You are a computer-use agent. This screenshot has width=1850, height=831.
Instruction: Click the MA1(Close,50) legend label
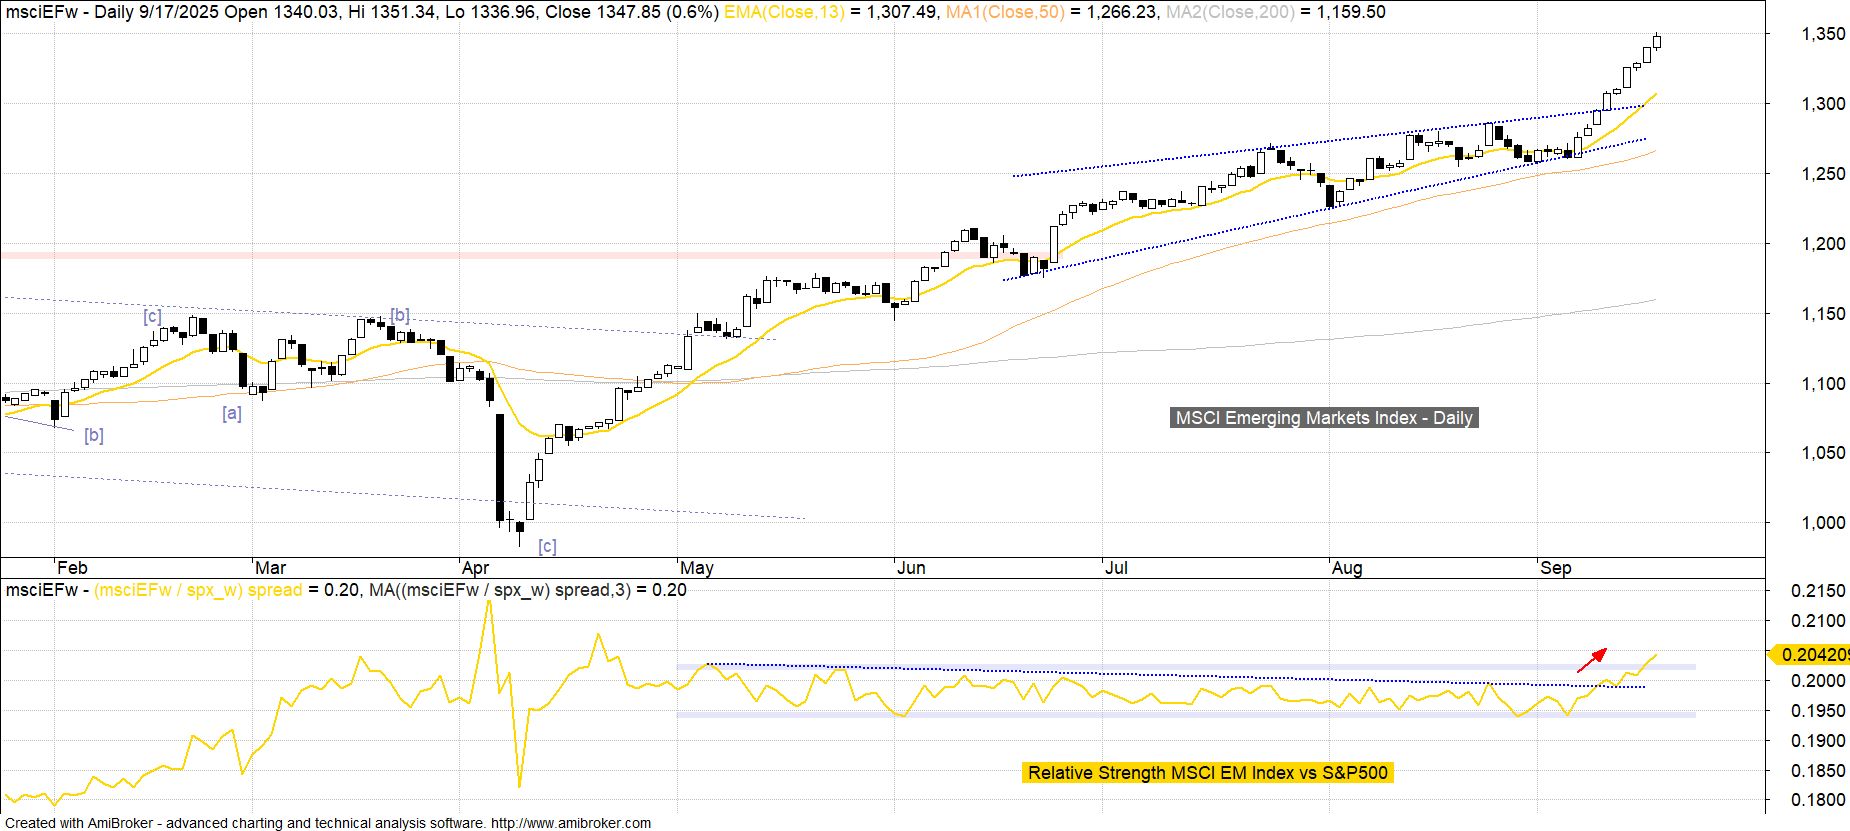pyautogui.click(x=1003, y=12)
